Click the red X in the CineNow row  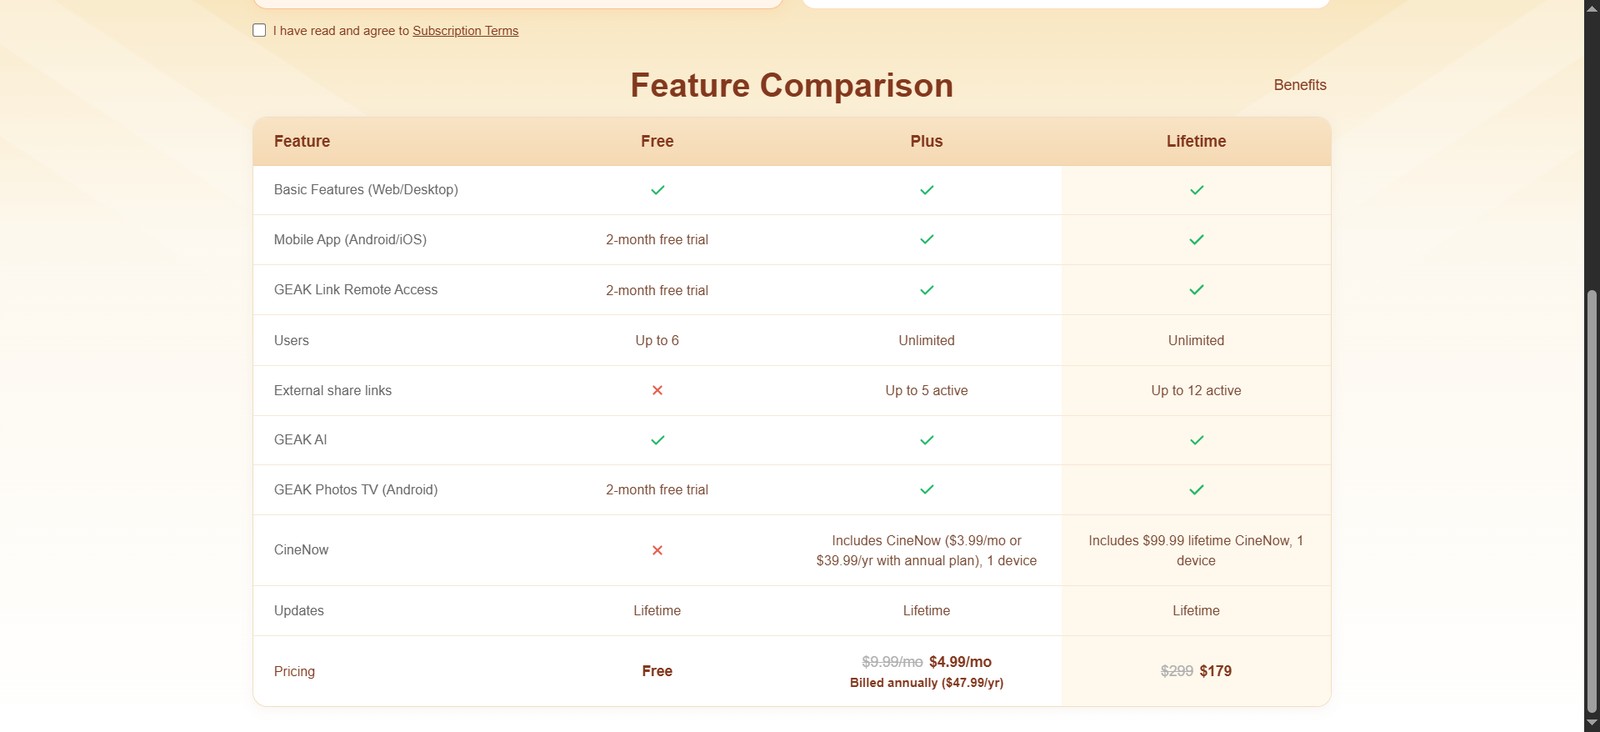click(657, 550)
